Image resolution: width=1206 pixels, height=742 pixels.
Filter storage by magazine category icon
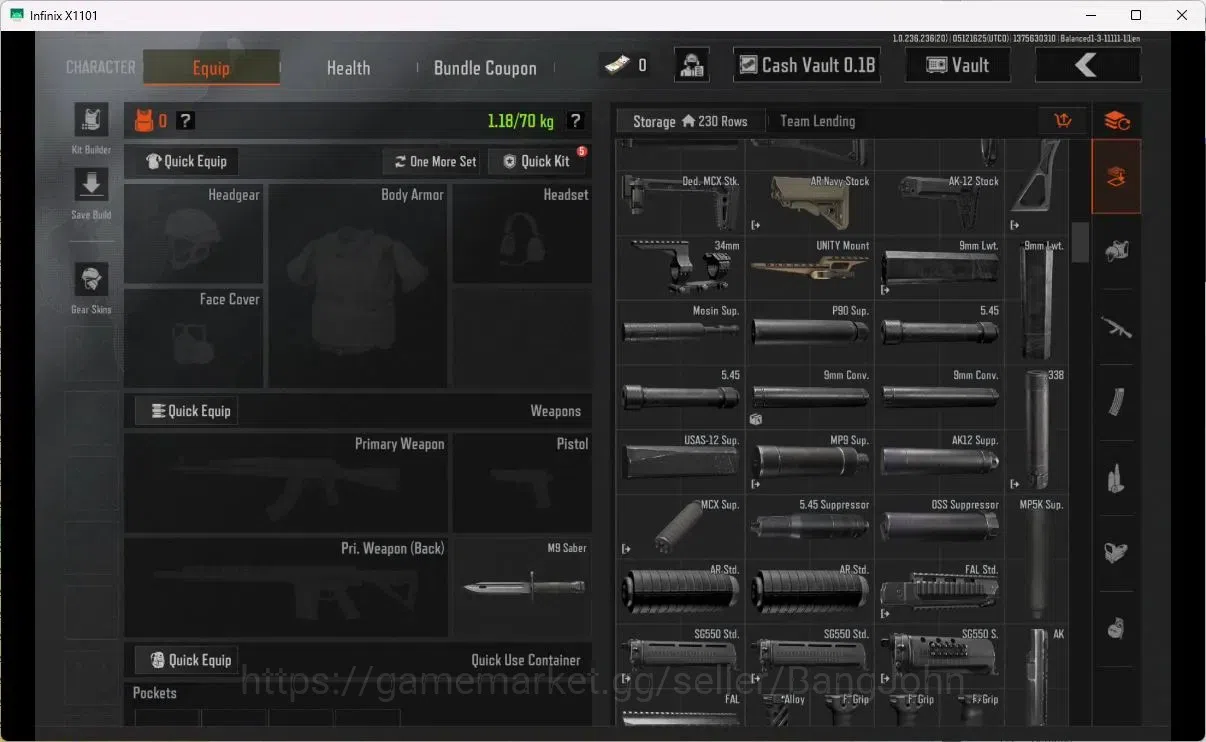tap(1116, 403)
